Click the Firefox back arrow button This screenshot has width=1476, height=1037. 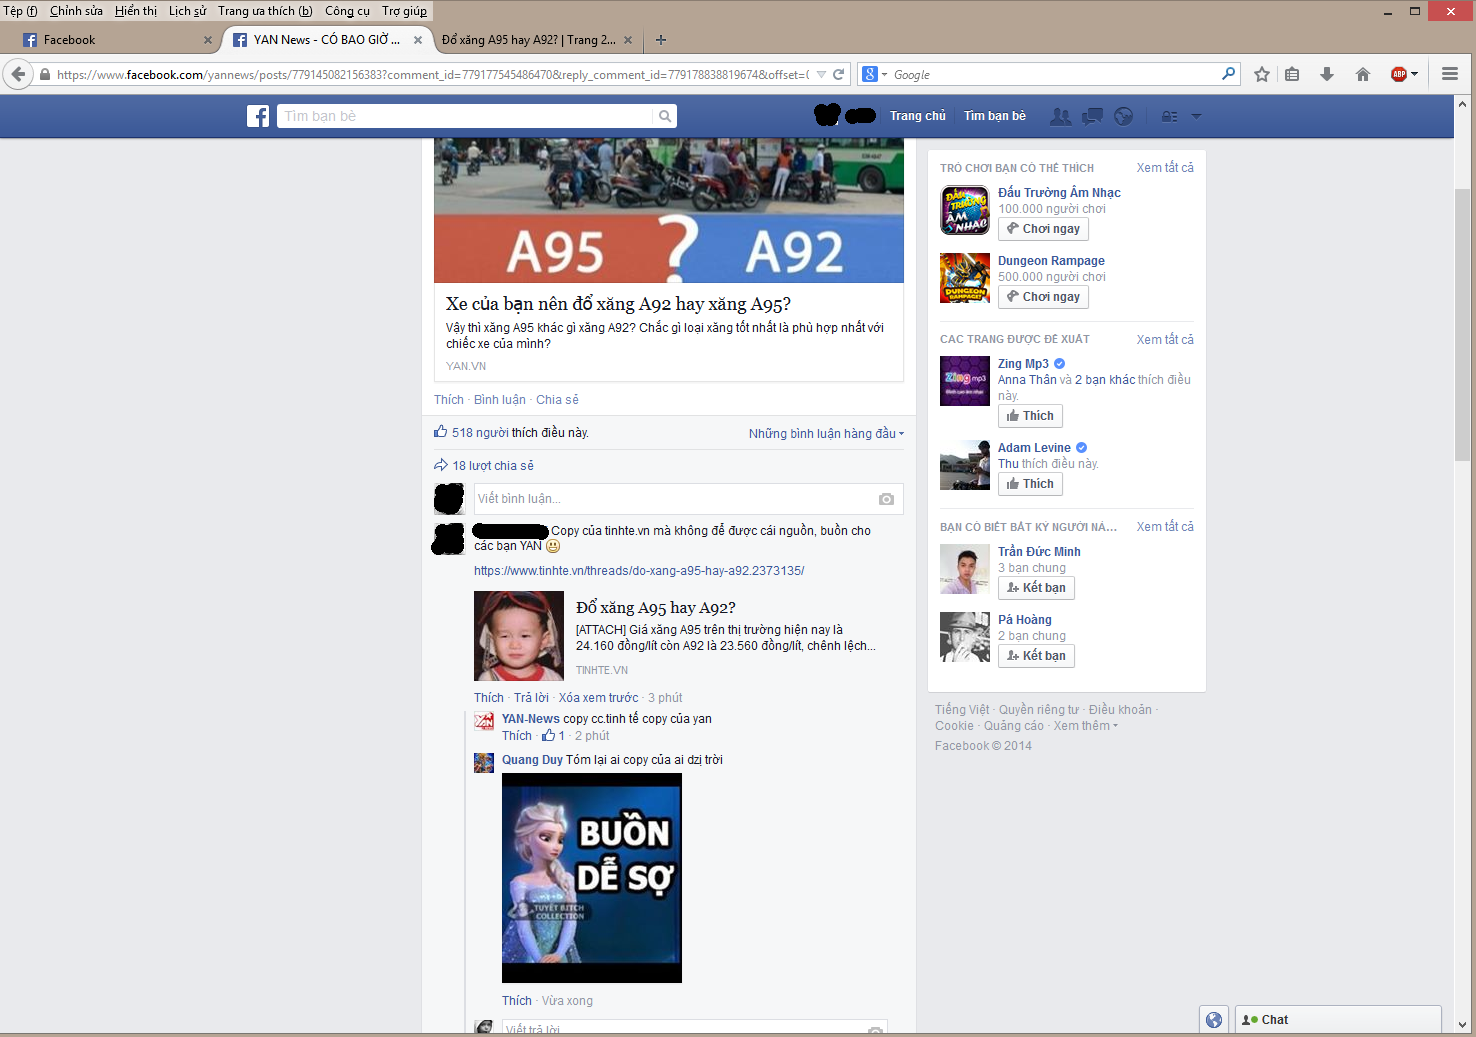pos(18,74)
